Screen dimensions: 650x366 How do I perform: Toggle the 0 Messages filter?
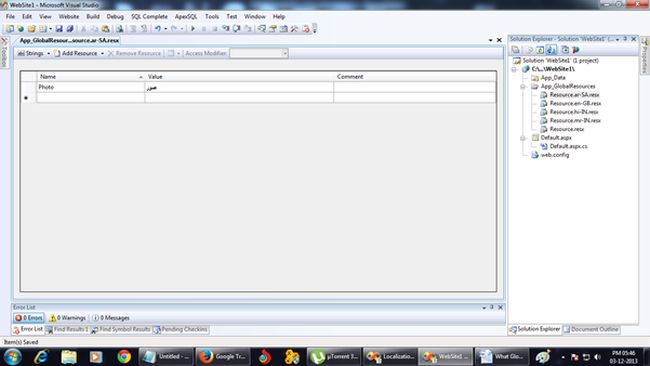[x=111, y=318]
